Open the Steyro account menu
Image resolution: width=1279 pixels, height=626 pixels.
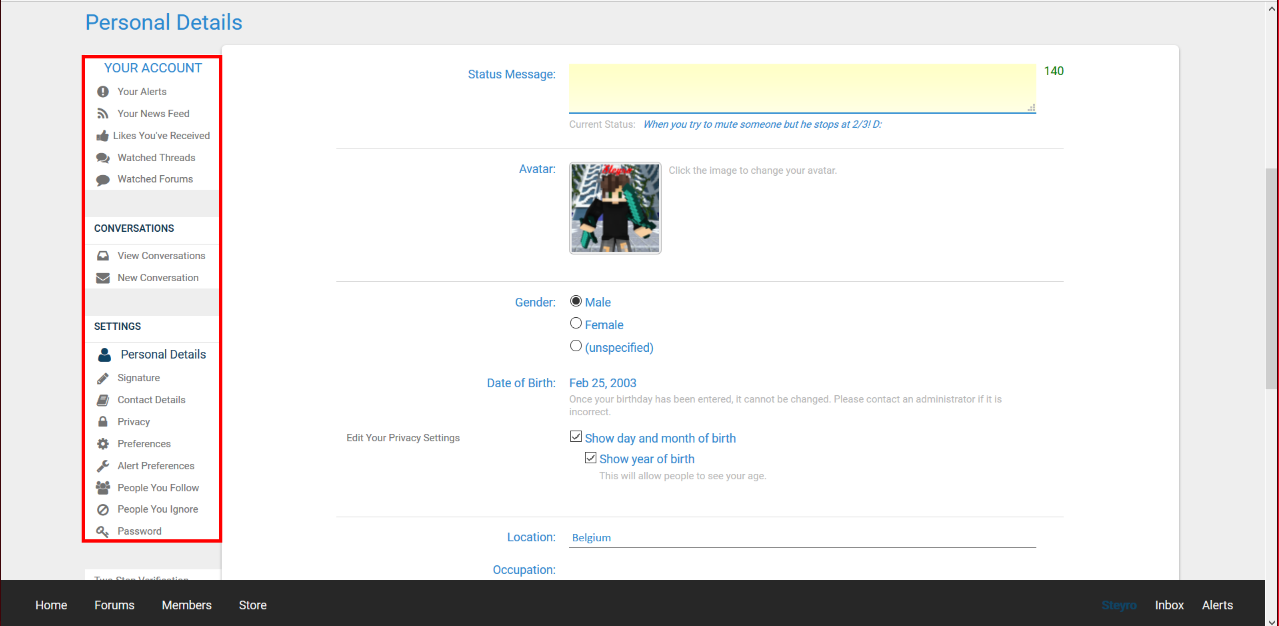[x=1119, y=605]
